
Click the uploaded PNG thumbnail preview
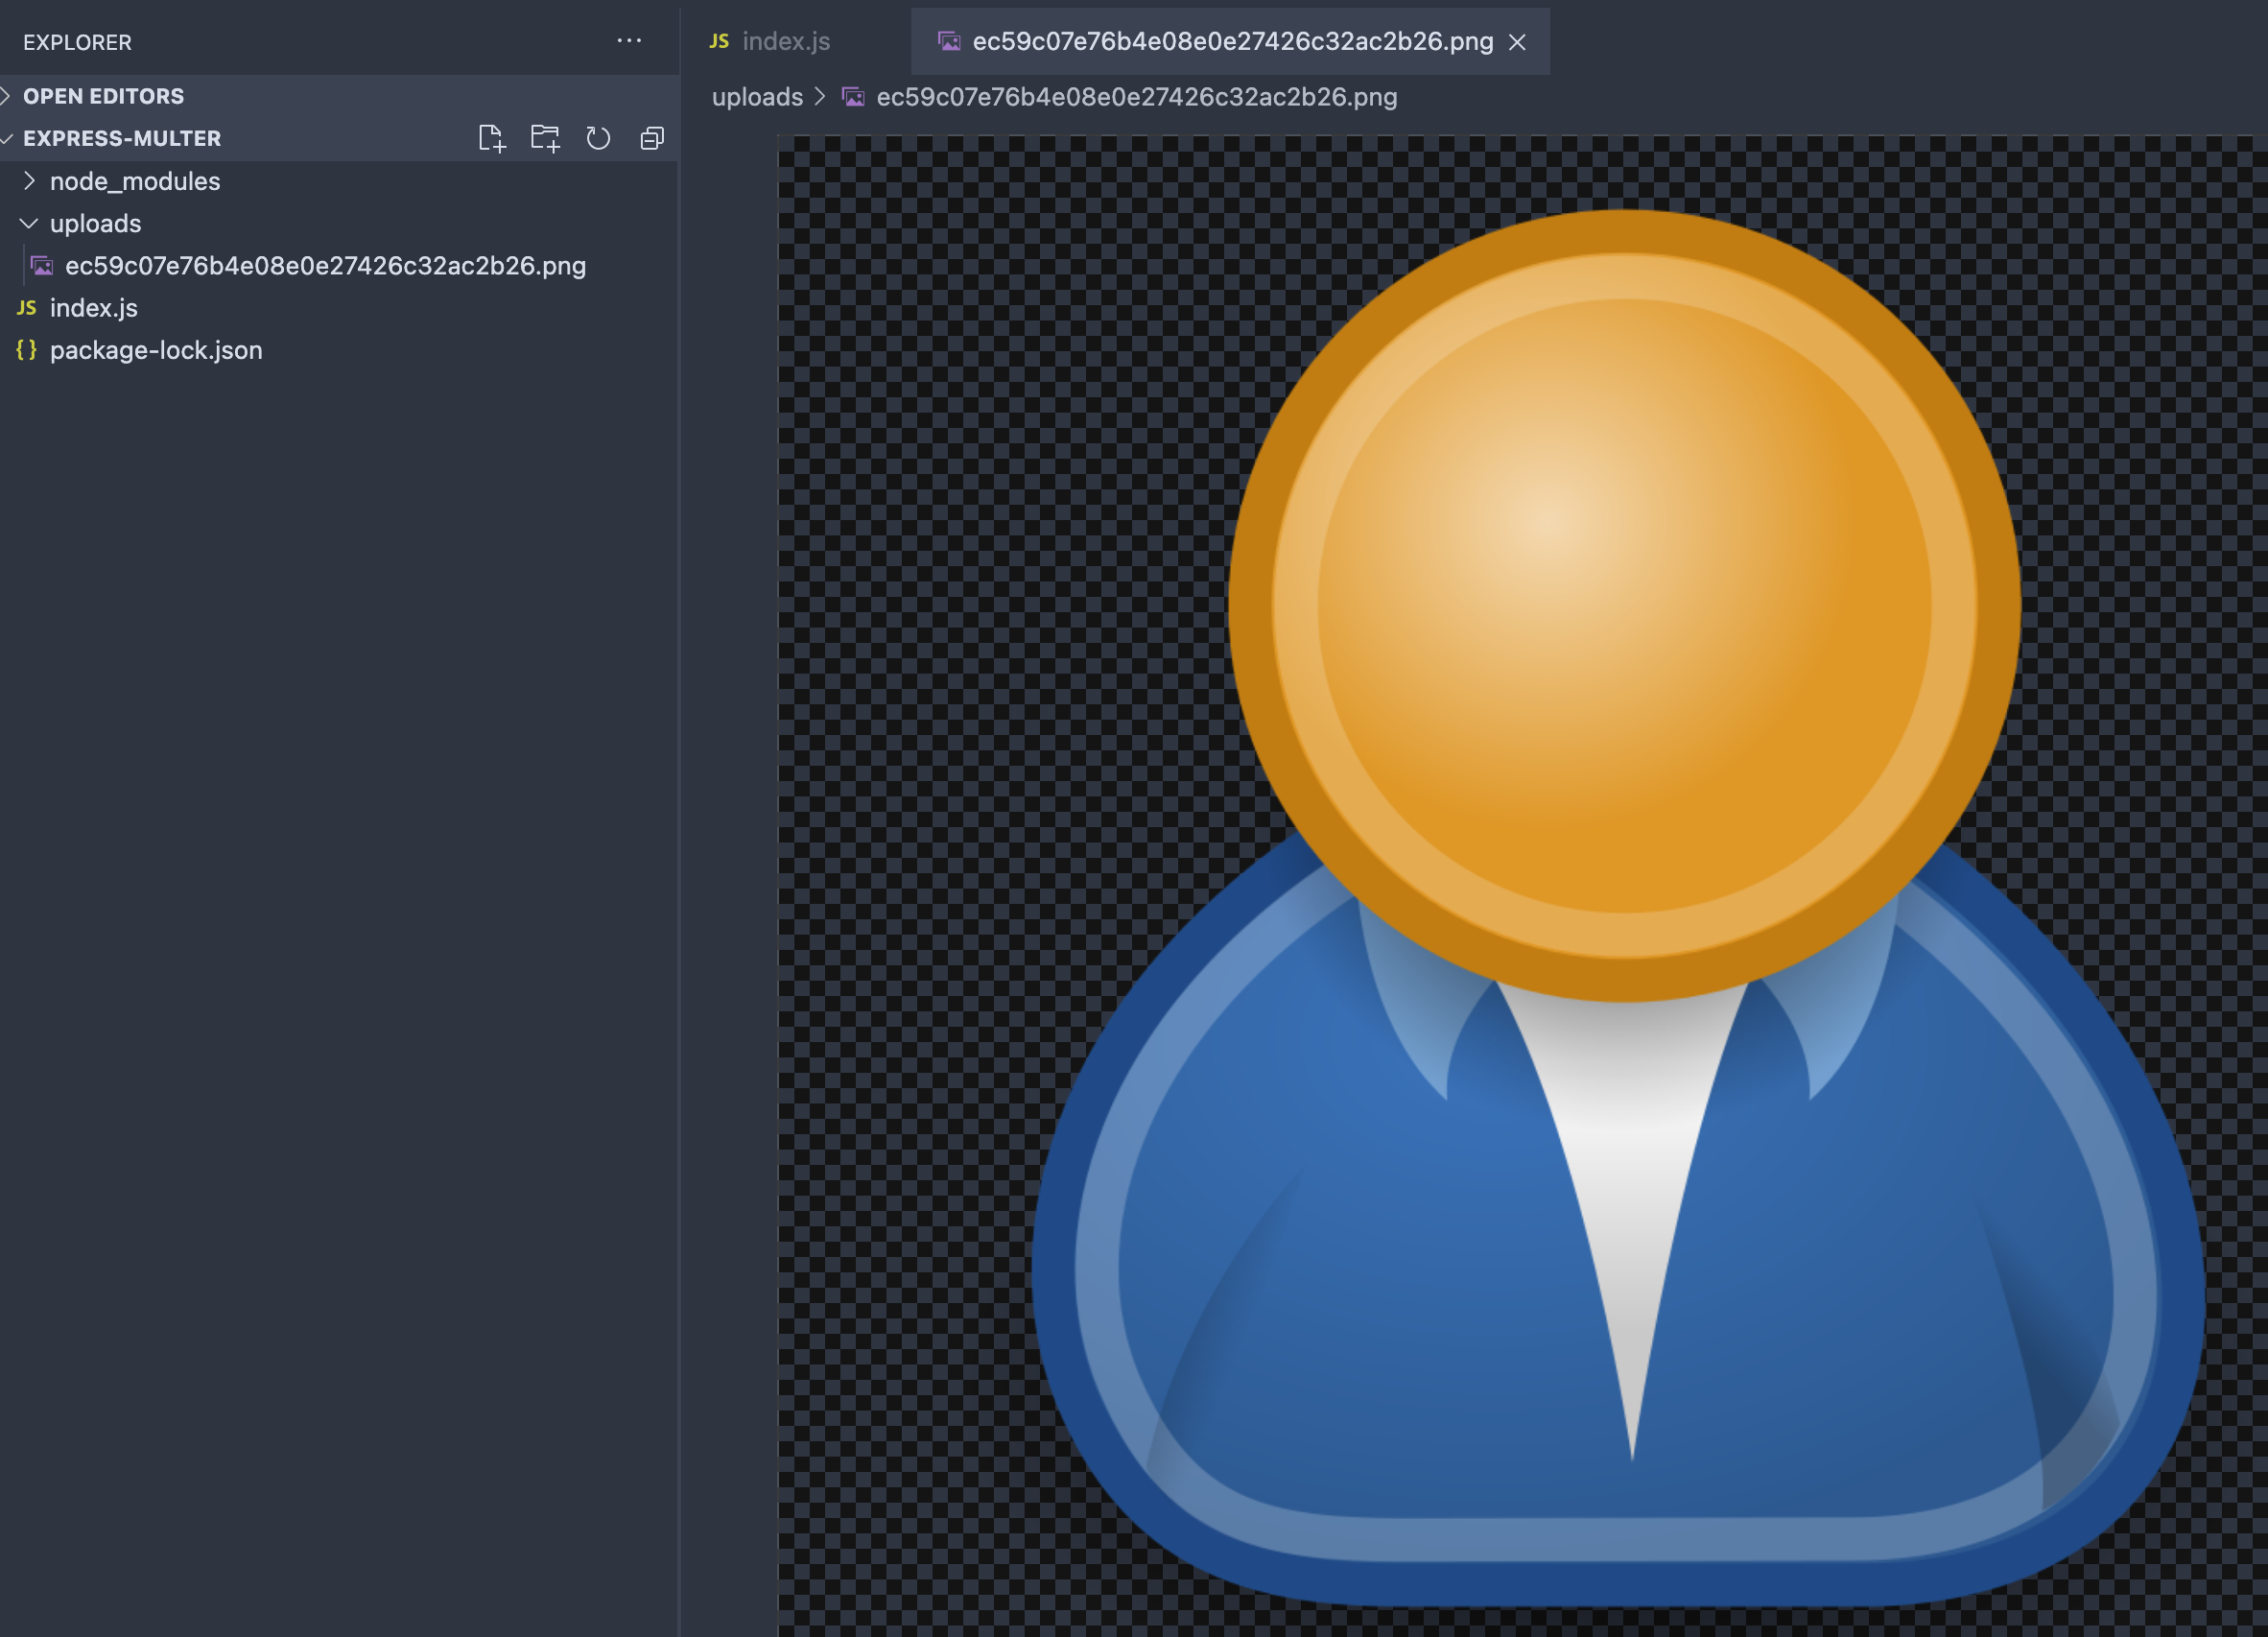40,264
